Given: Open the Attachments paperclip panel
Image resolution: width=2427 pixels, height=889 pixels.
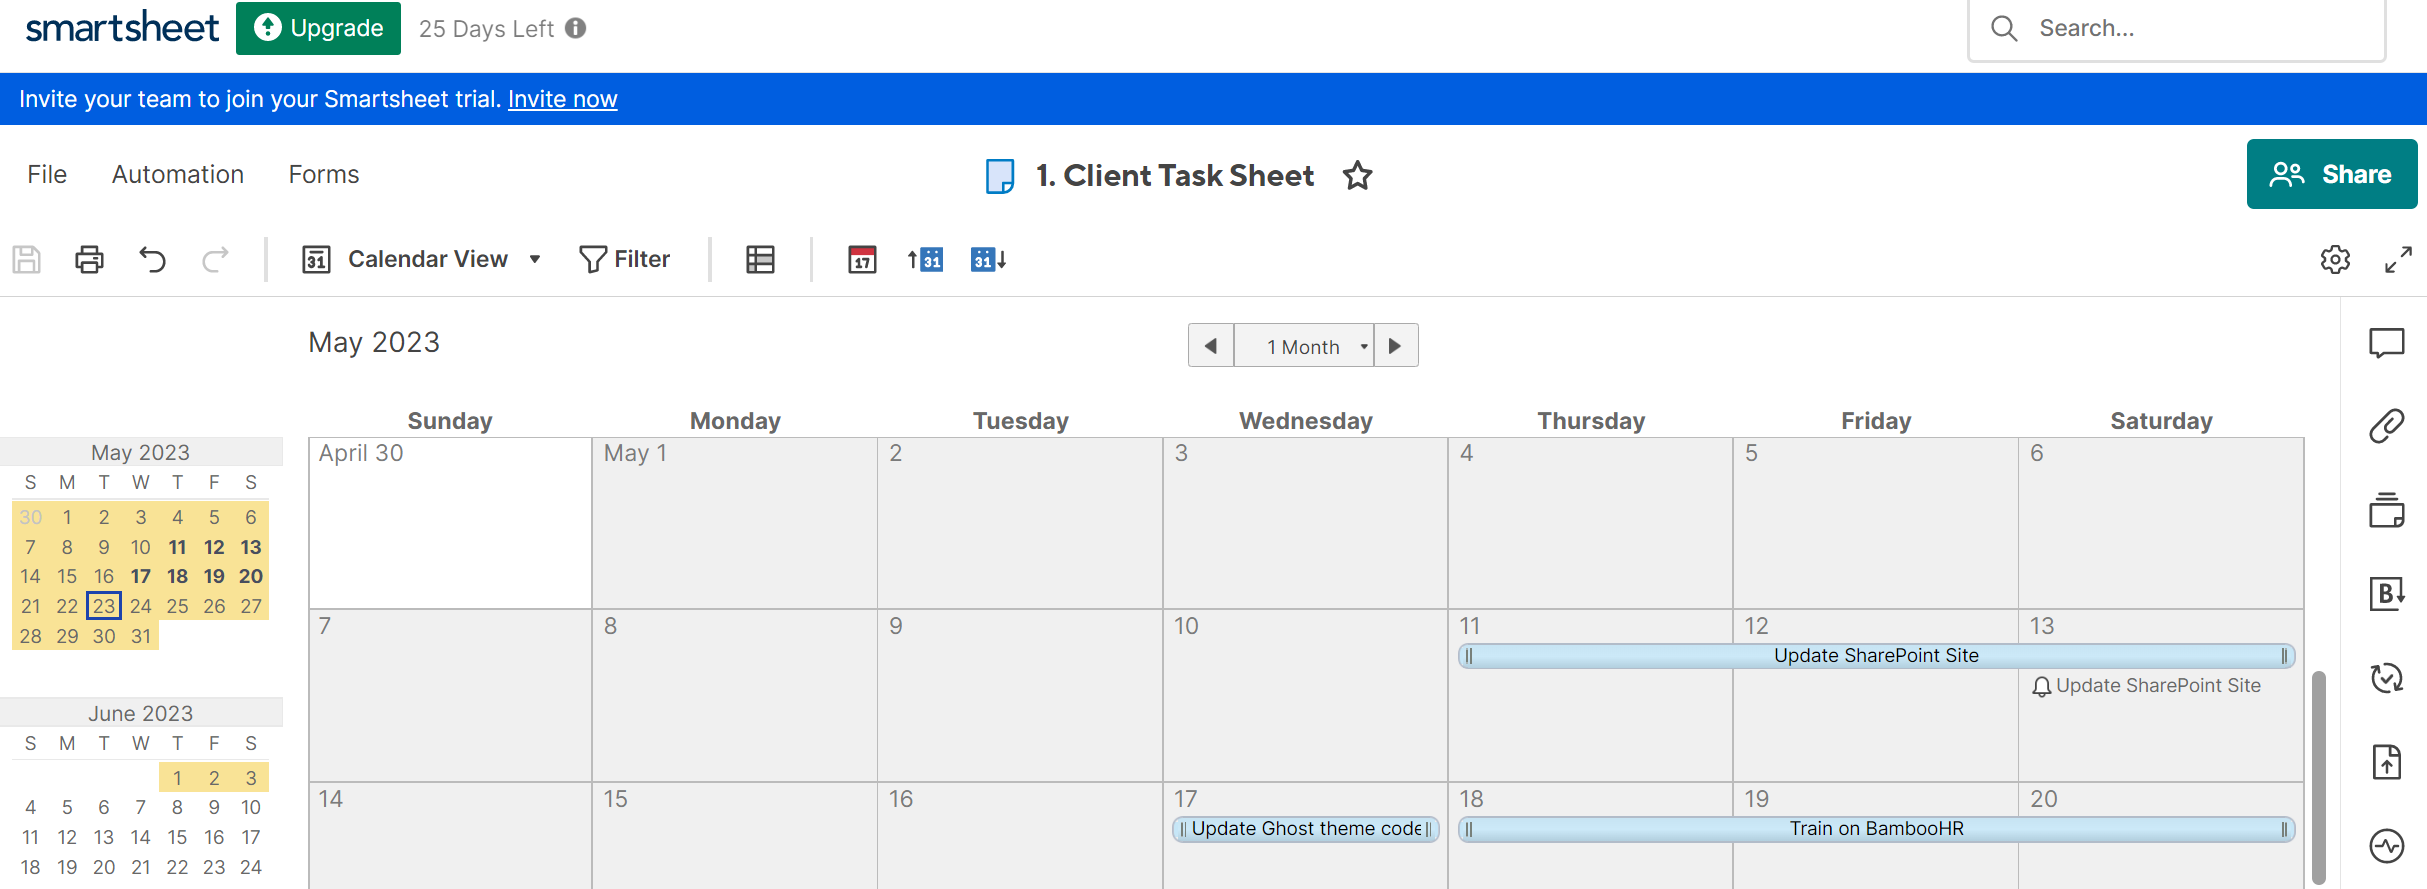Looking at the screenshot, I should pos(2387,426).
